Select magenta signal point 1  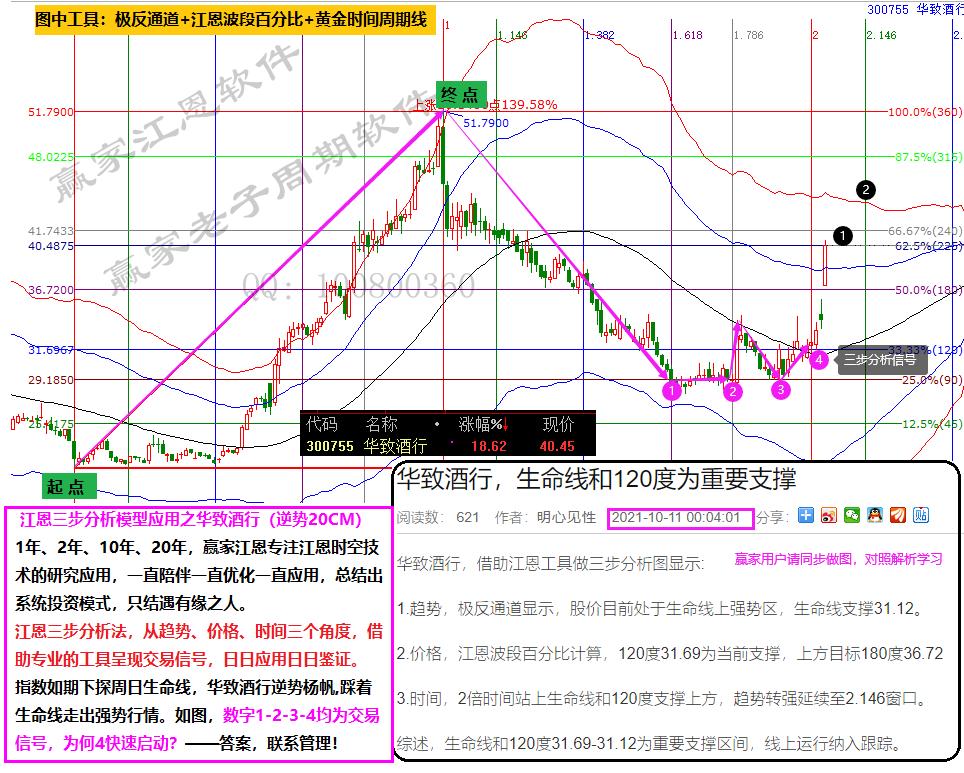coord(672,391)
